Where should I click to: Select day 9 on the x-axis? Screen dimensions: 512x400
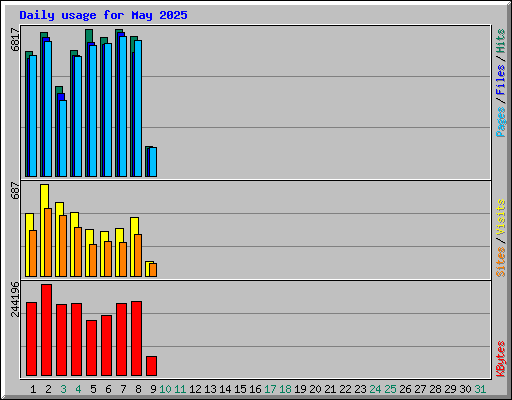point(153,389)
